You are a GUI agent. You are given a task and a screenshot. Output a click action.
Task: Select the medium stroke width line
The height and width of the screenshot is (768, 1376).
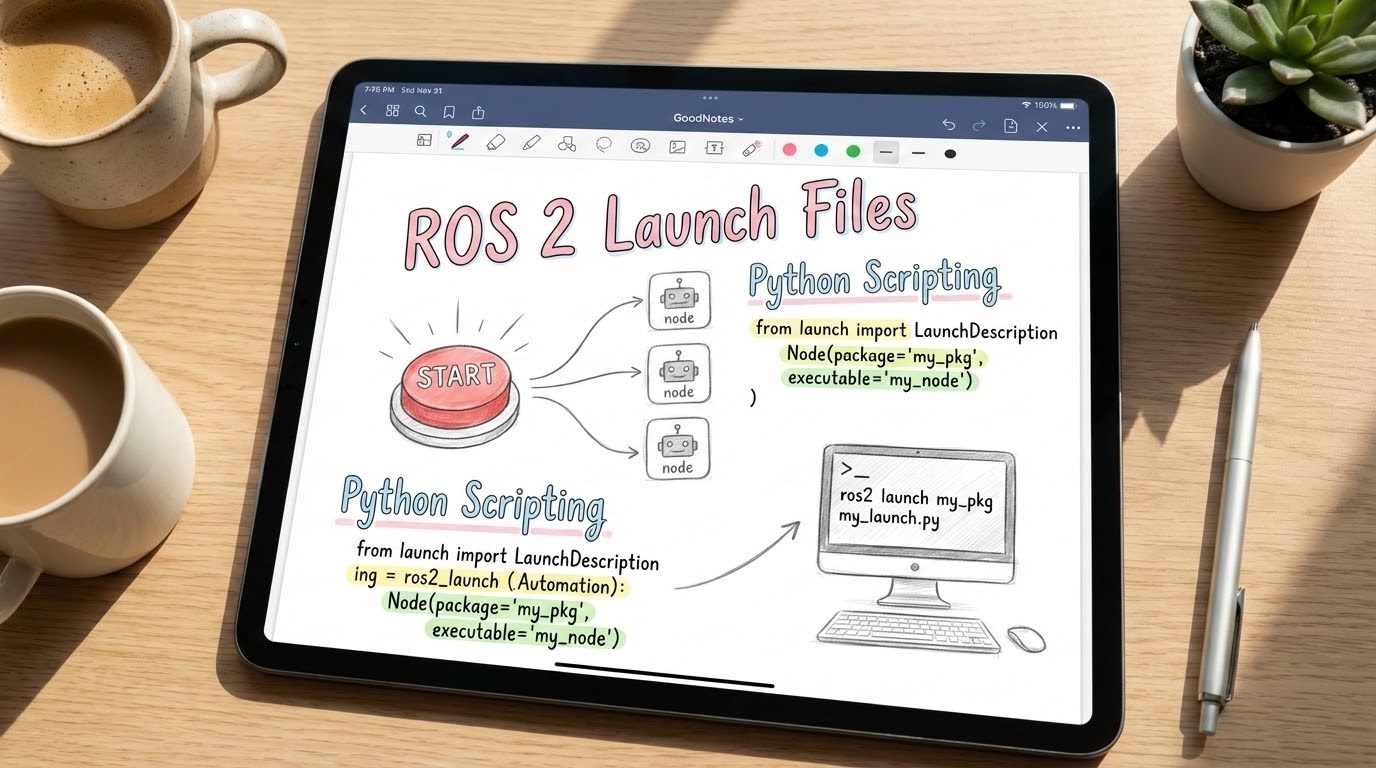click(919, 153)
